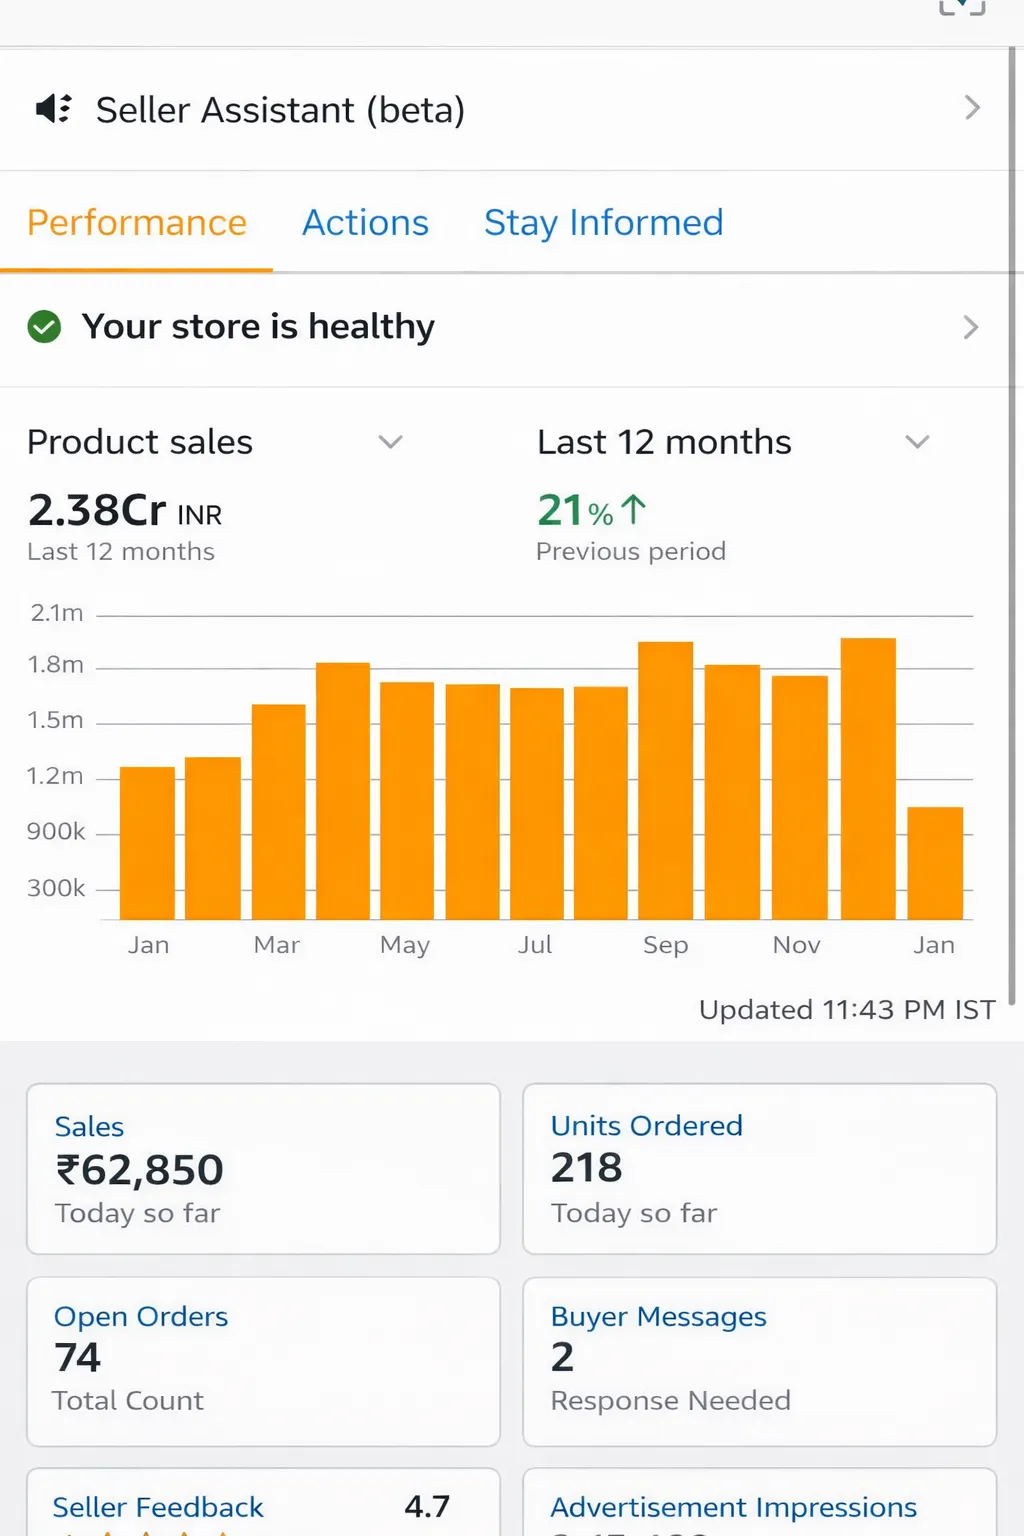View the Open Orders total count
This screenshot has width=1024, height=1536.
[263, 1360]
